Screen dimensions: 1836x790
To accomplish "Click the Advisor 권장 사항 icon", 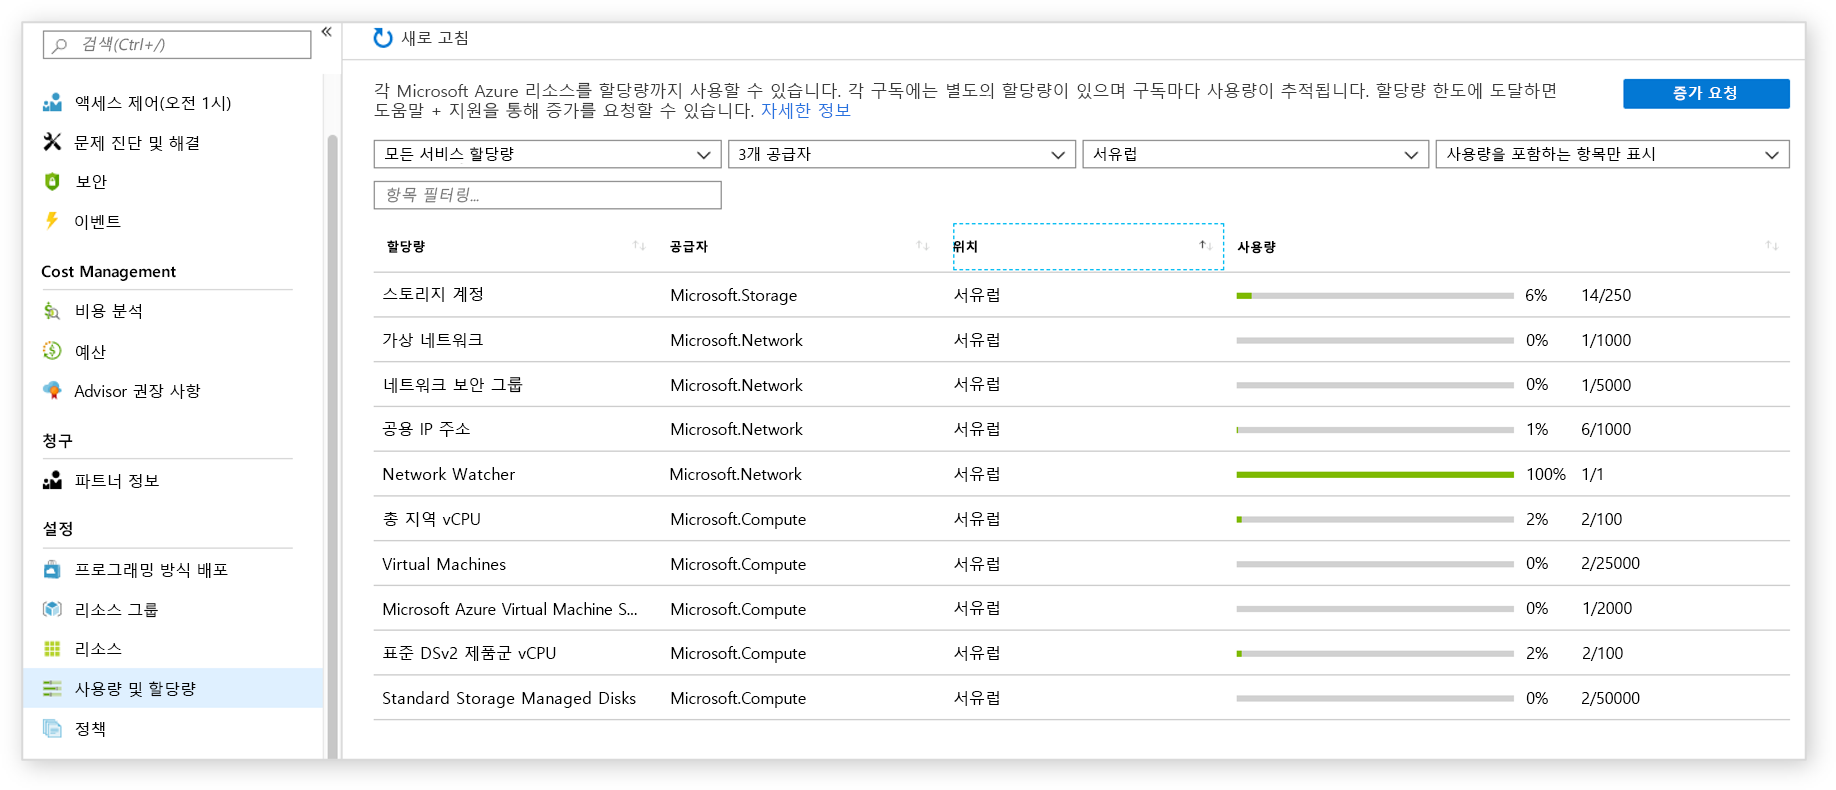I will (52, 390).
